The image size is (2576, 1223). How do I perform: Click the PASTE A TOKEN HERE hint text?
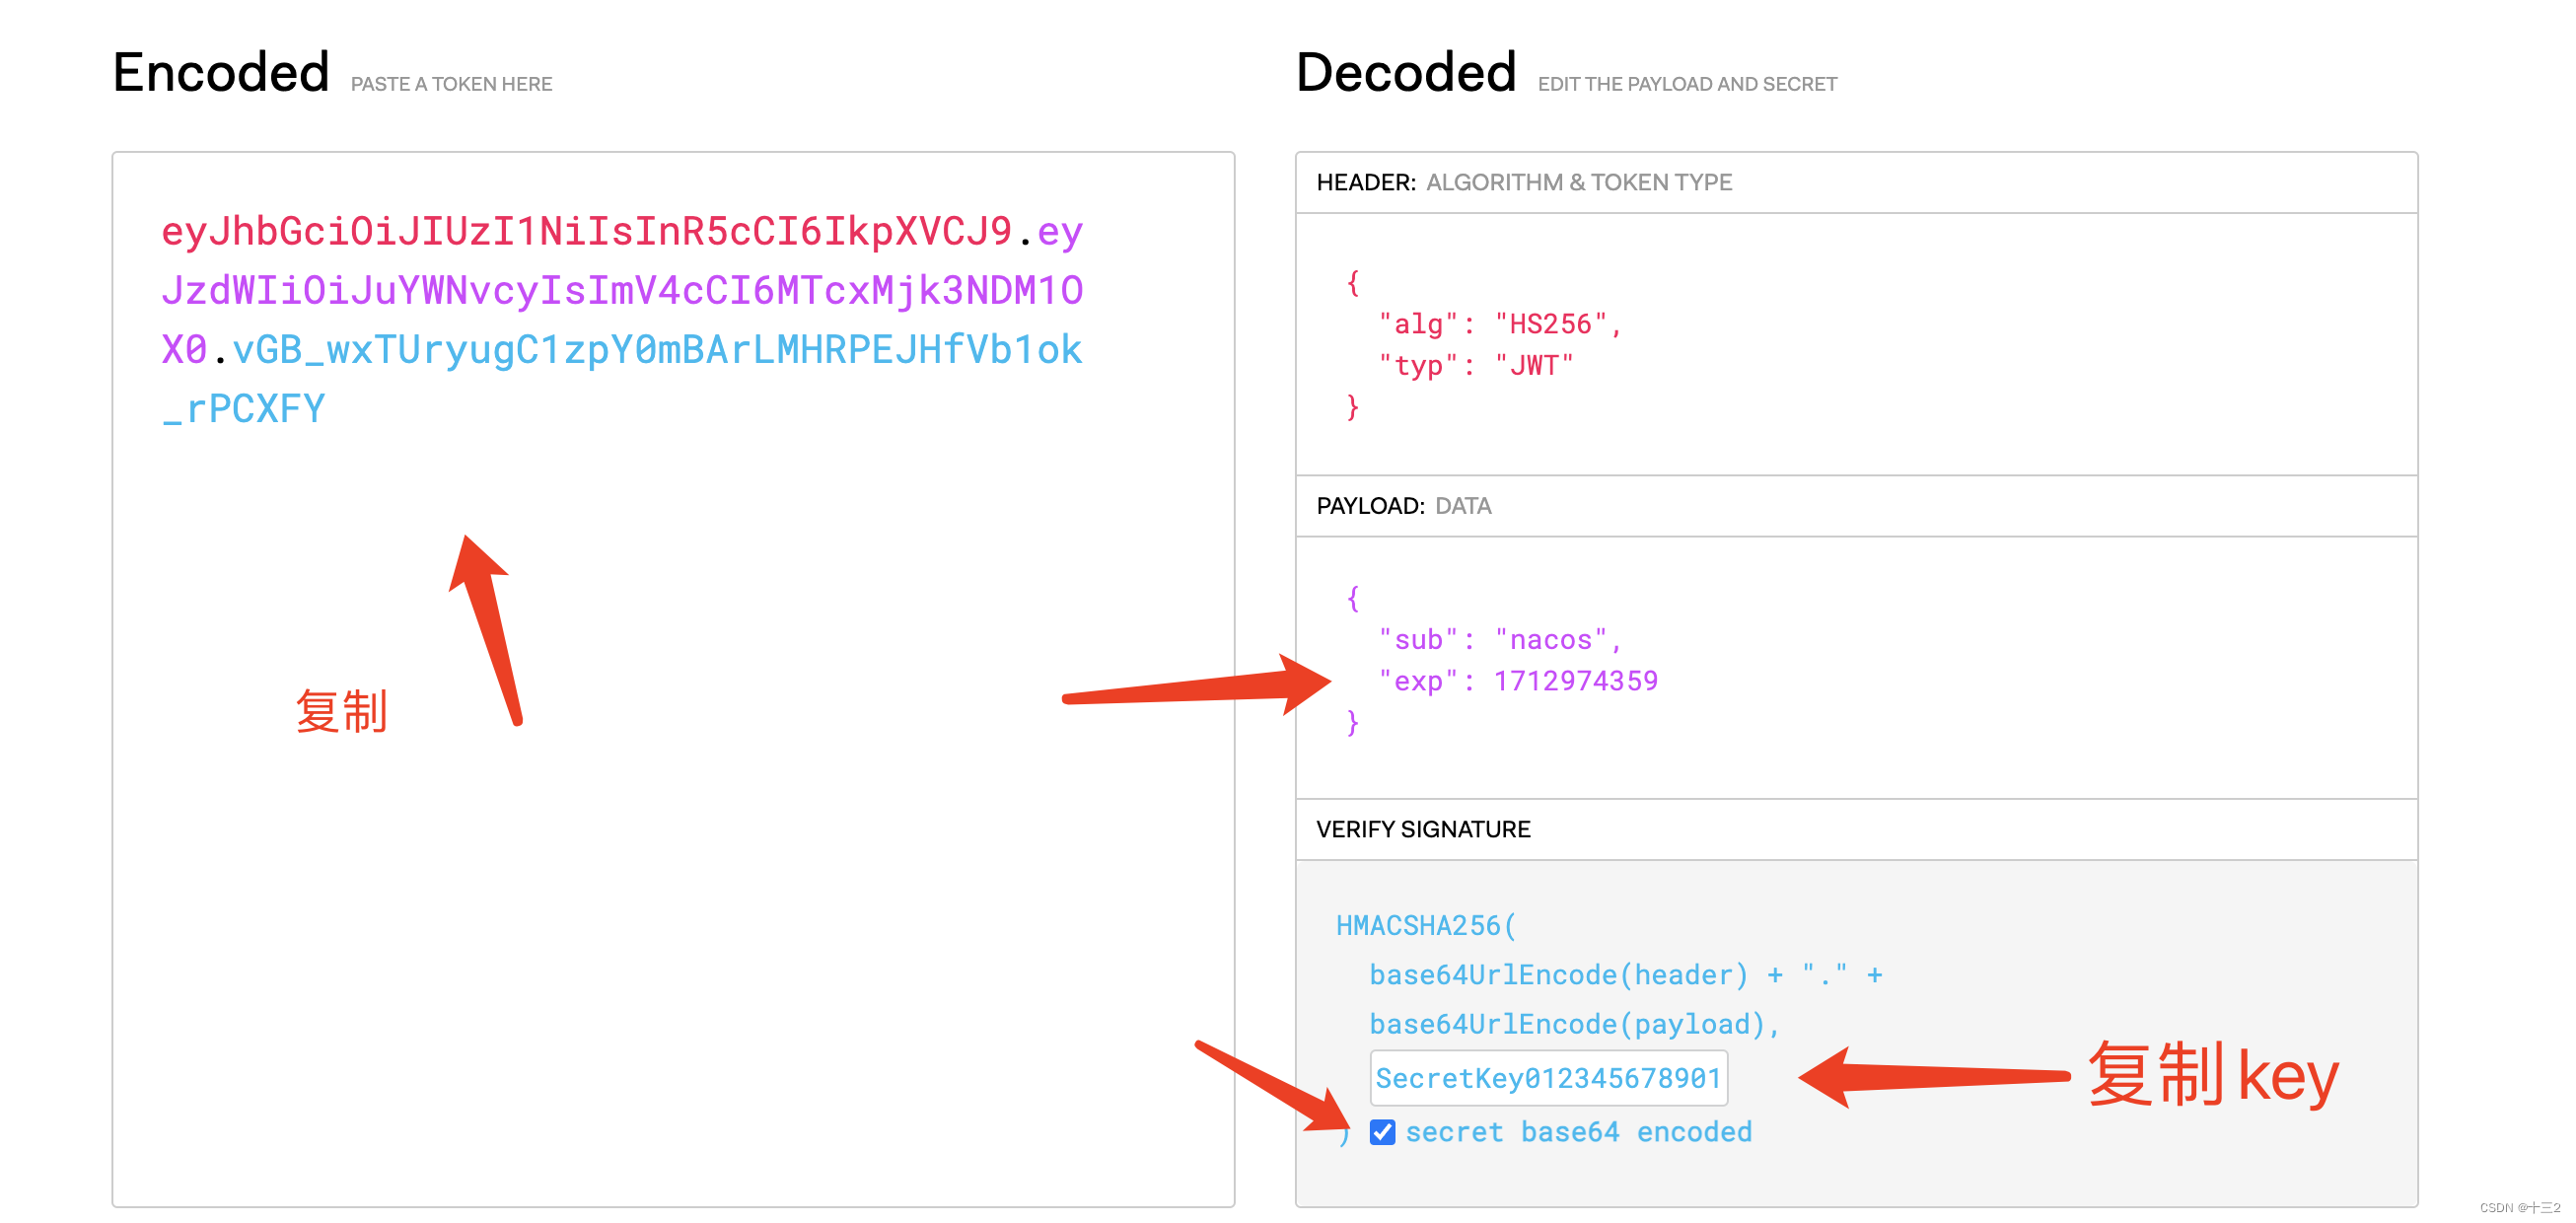[451, 84]
